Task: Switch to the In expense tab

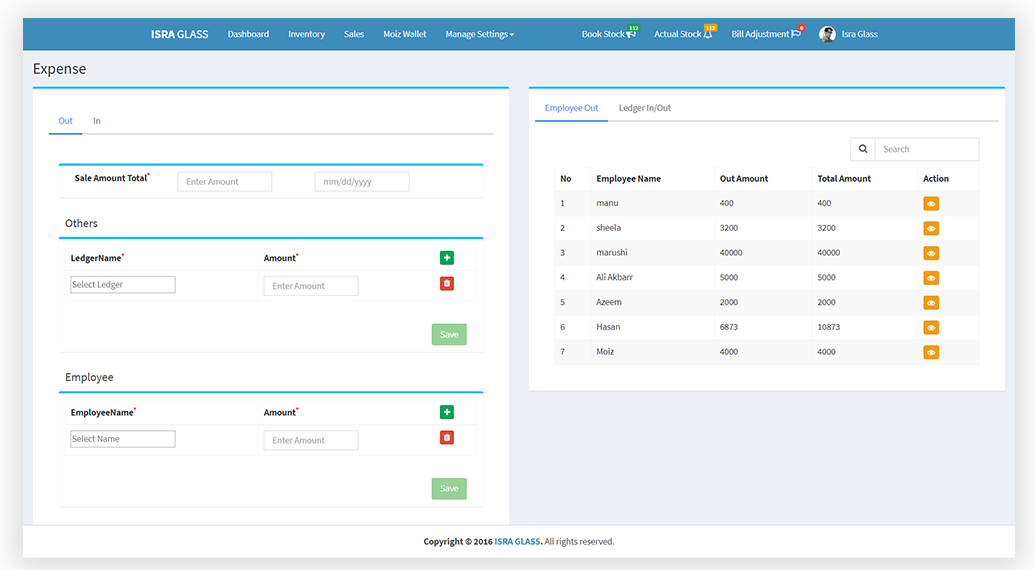Action: [x=97, y=121]
